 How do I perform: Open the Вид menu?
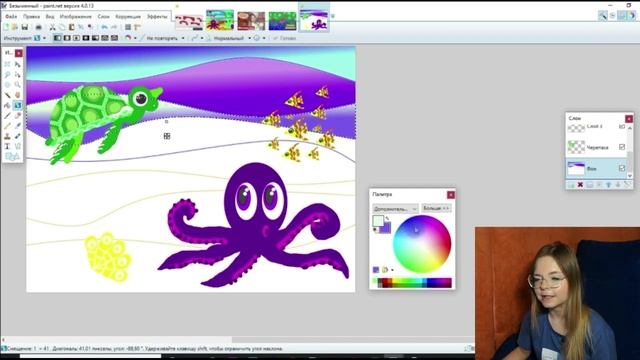coord(50,17)
